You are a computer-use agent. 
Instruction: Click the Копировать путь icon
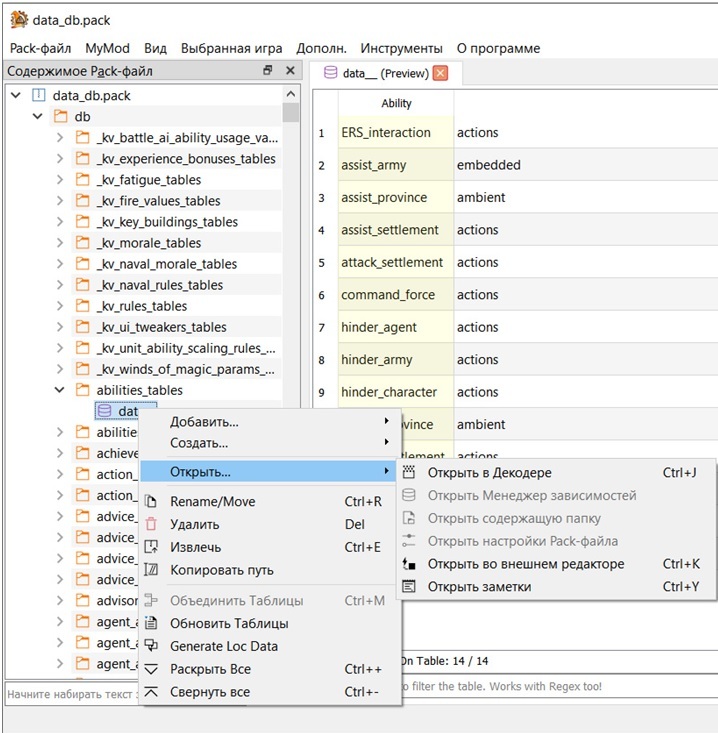[x=151, y=570]
